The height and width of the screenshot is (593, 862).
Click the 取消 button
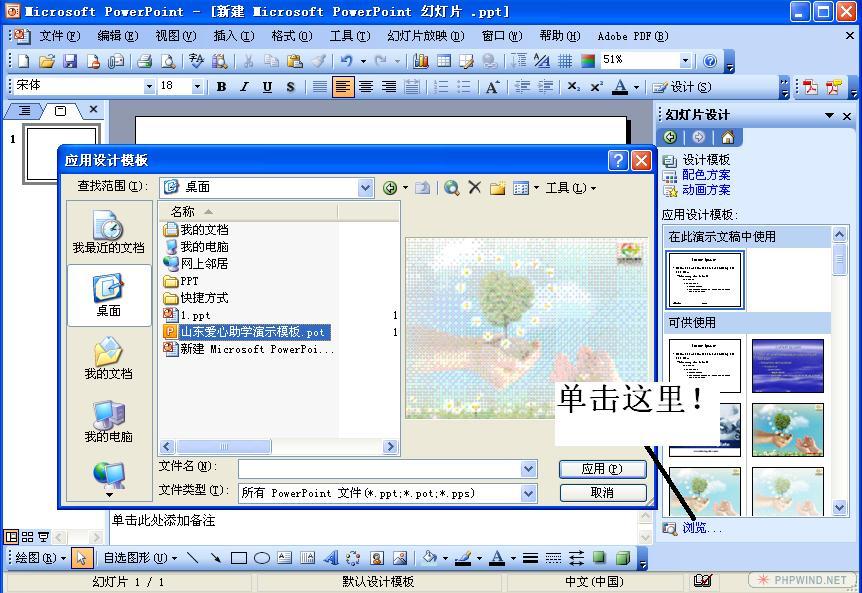click(603, 493)
